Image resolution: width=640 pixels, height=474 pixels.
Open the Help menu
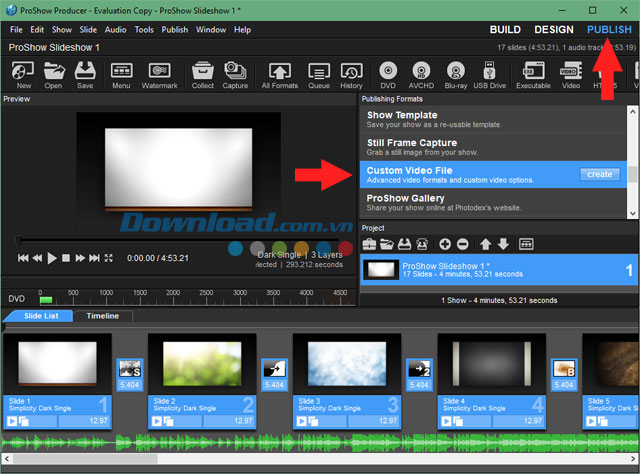[242, 30]
